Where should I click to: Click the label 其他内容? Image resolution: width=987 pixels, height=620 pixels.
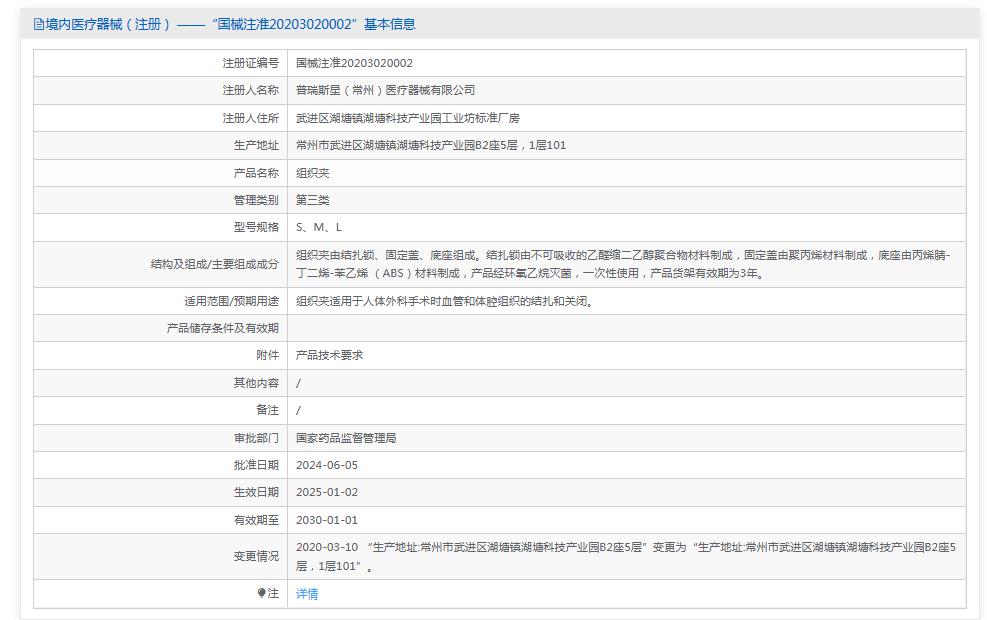256,383
